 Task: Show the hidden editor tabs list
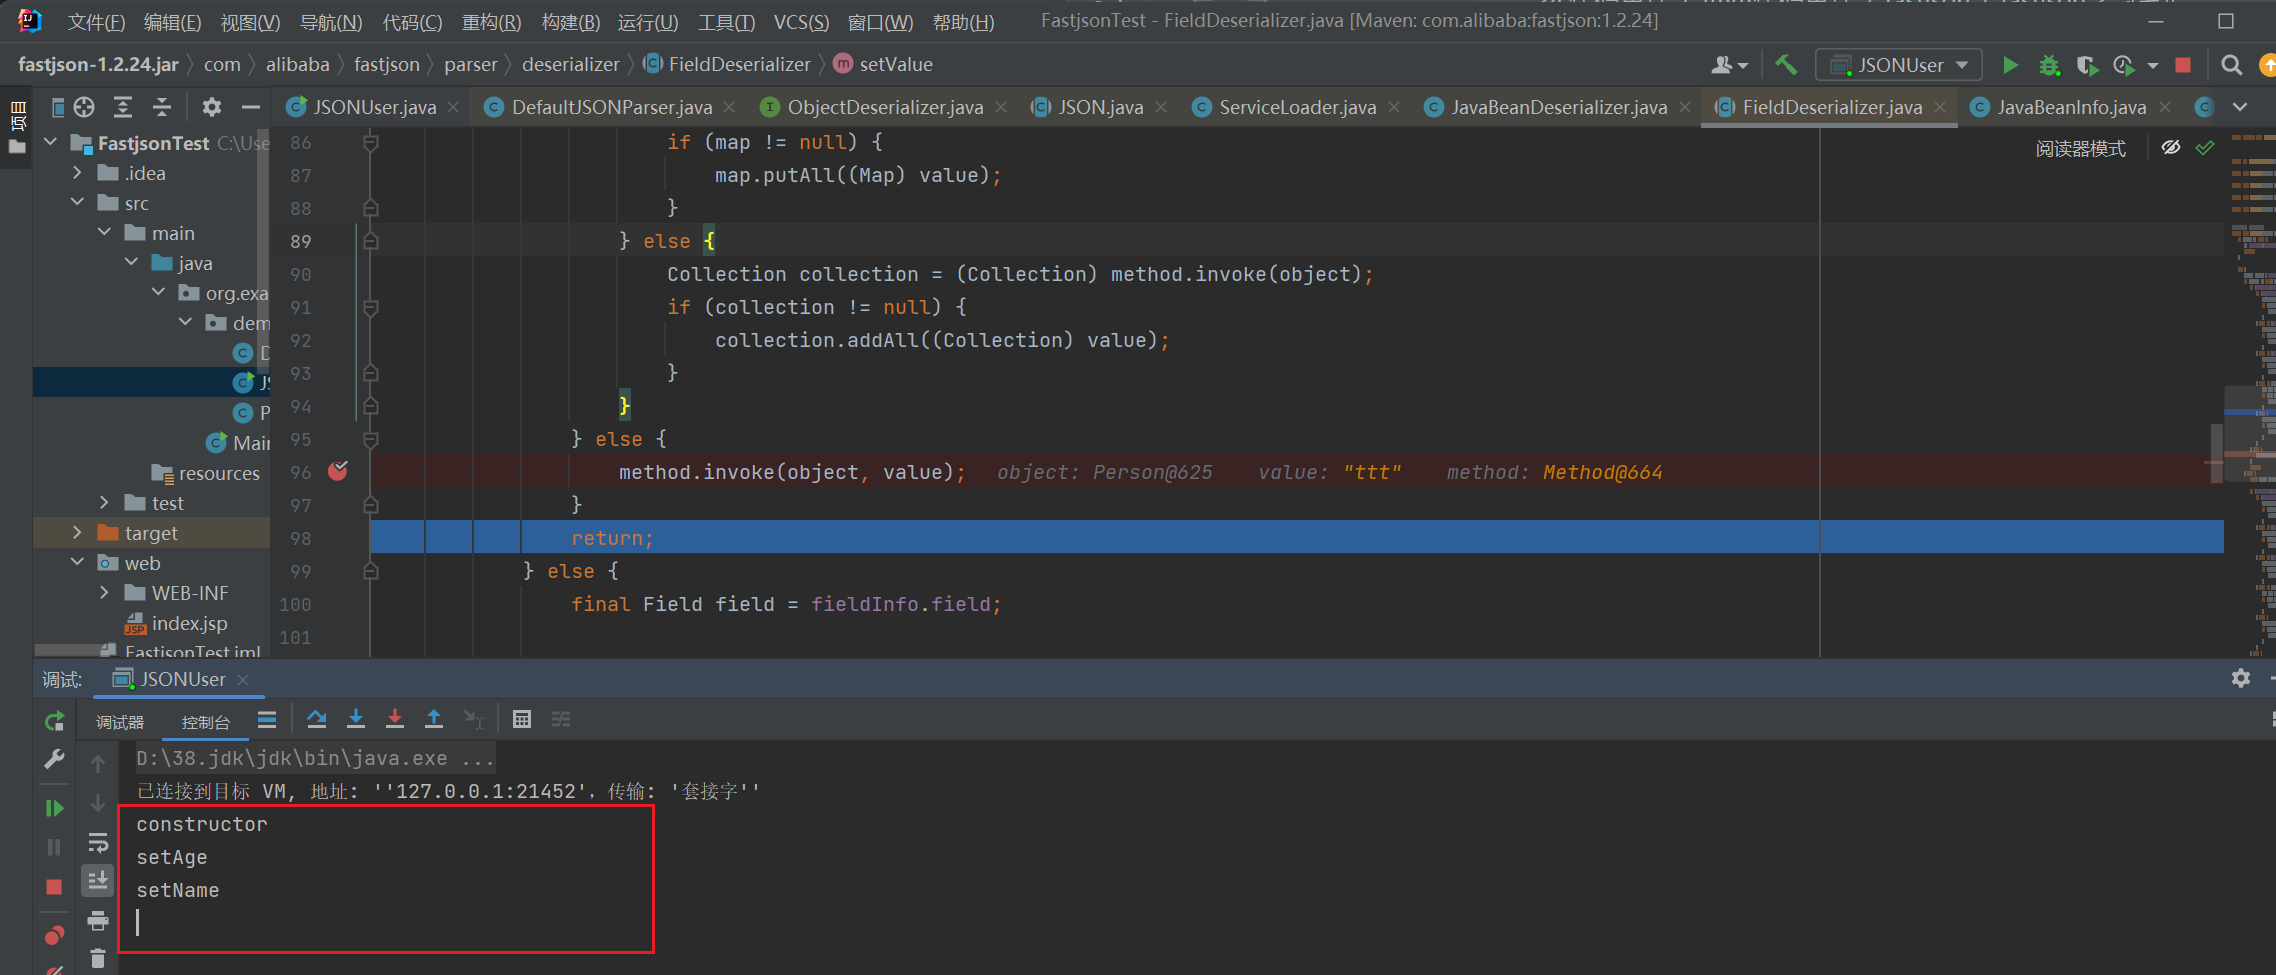point(2240,107)
